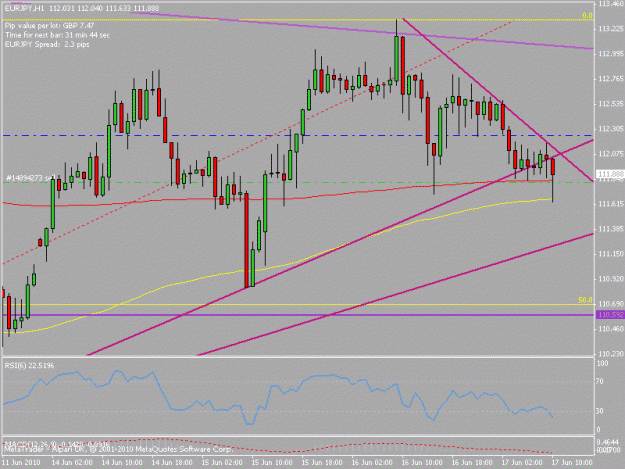Click the 113.225 price scale value
This screenshot has width=625, height=469.
click(x=610, y=29)
